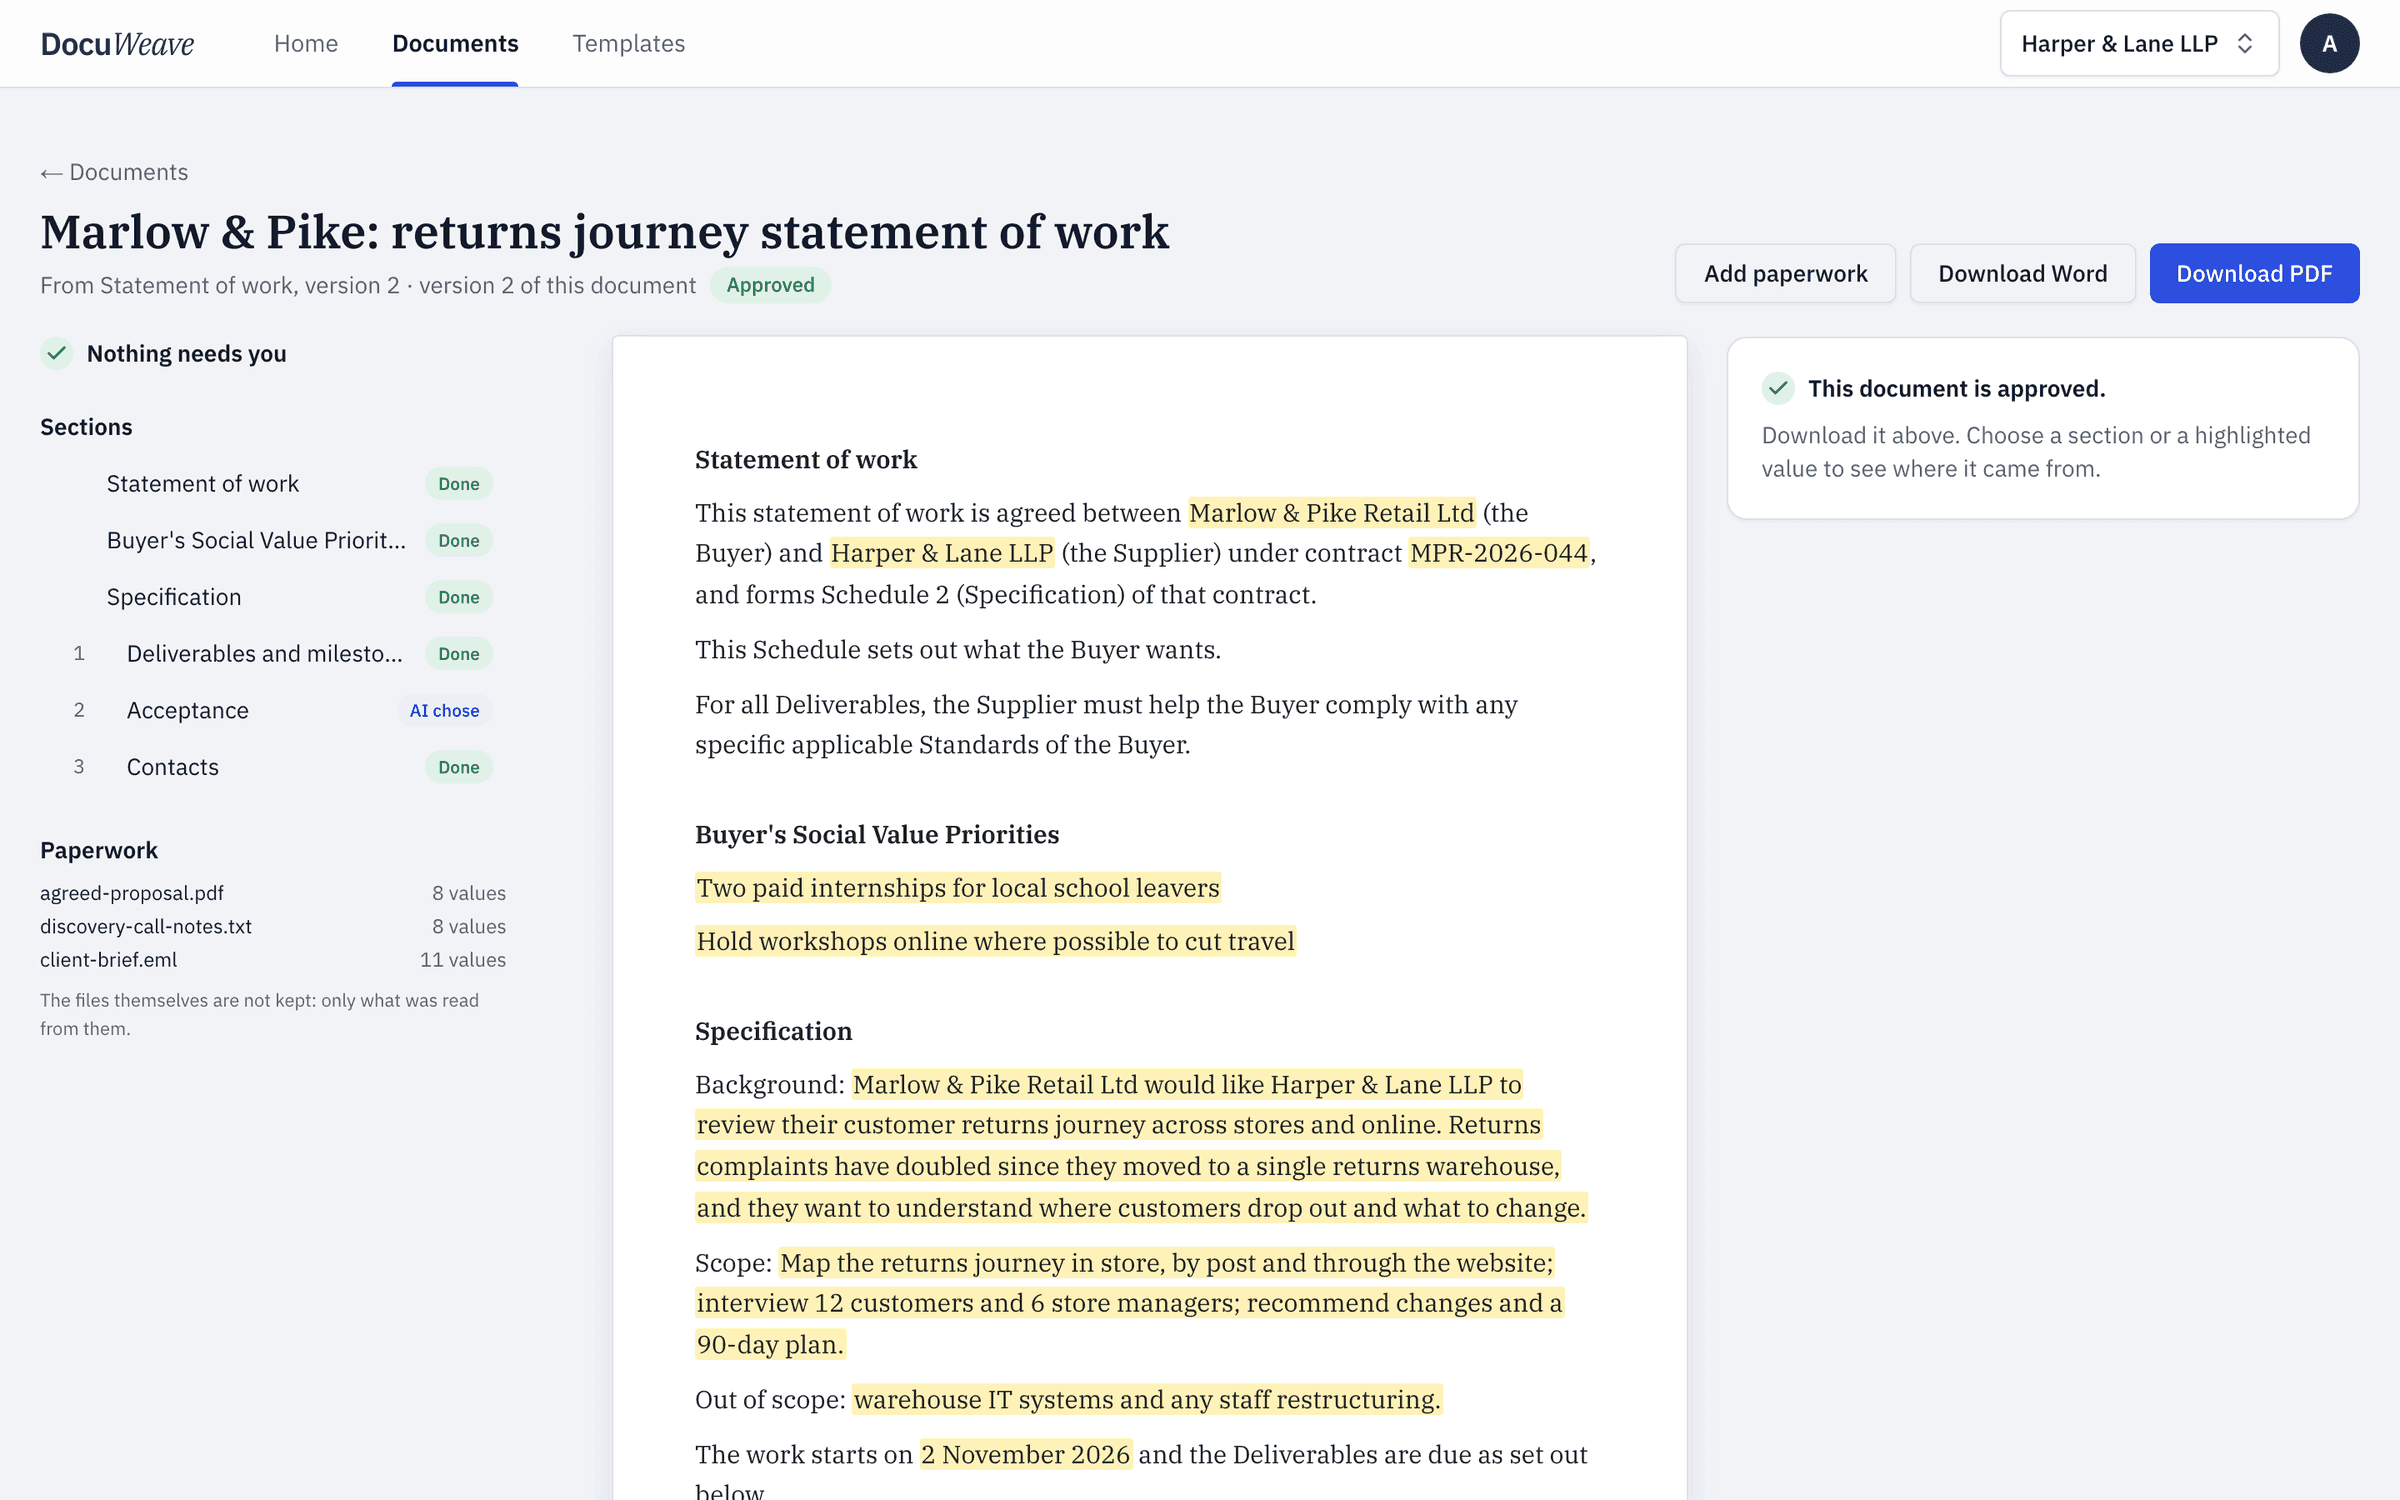Go to the Home tab
Image resolution: width=2400 pixels, height=1500 pixels.
click(x=306, y=43)
